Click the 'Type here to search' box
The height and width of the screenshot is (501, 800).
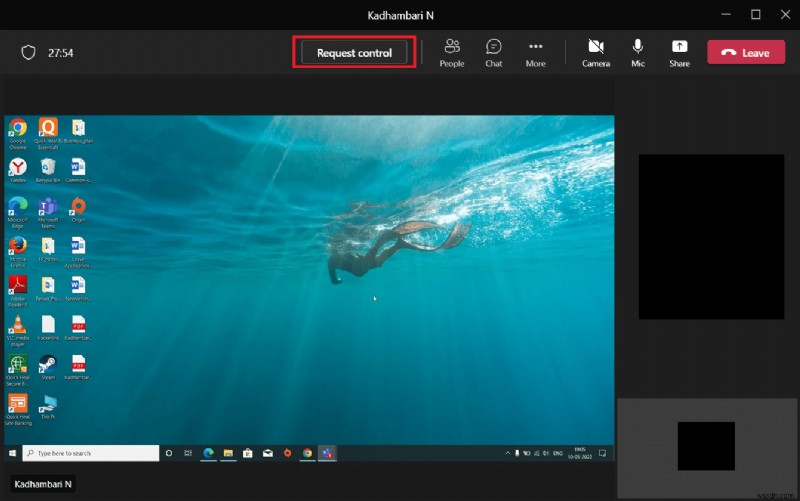click(x=91, y=453)
